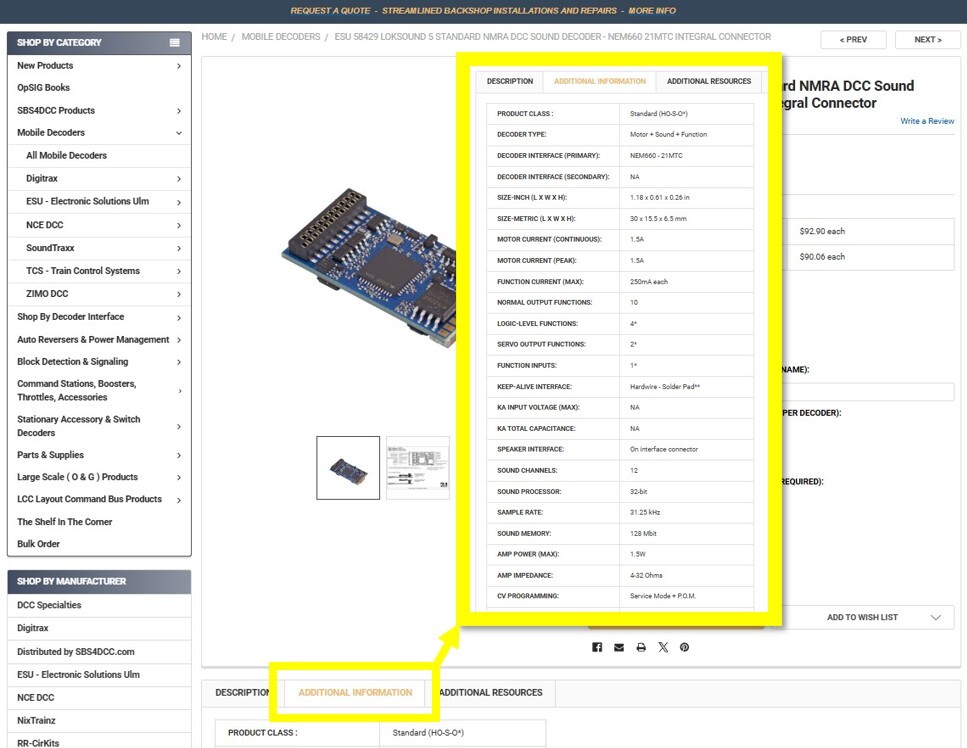The width and height of the screenshot is (967, 748).
Task: Open DCC Specialties manufacturer
Action: (x=49, y=605)
